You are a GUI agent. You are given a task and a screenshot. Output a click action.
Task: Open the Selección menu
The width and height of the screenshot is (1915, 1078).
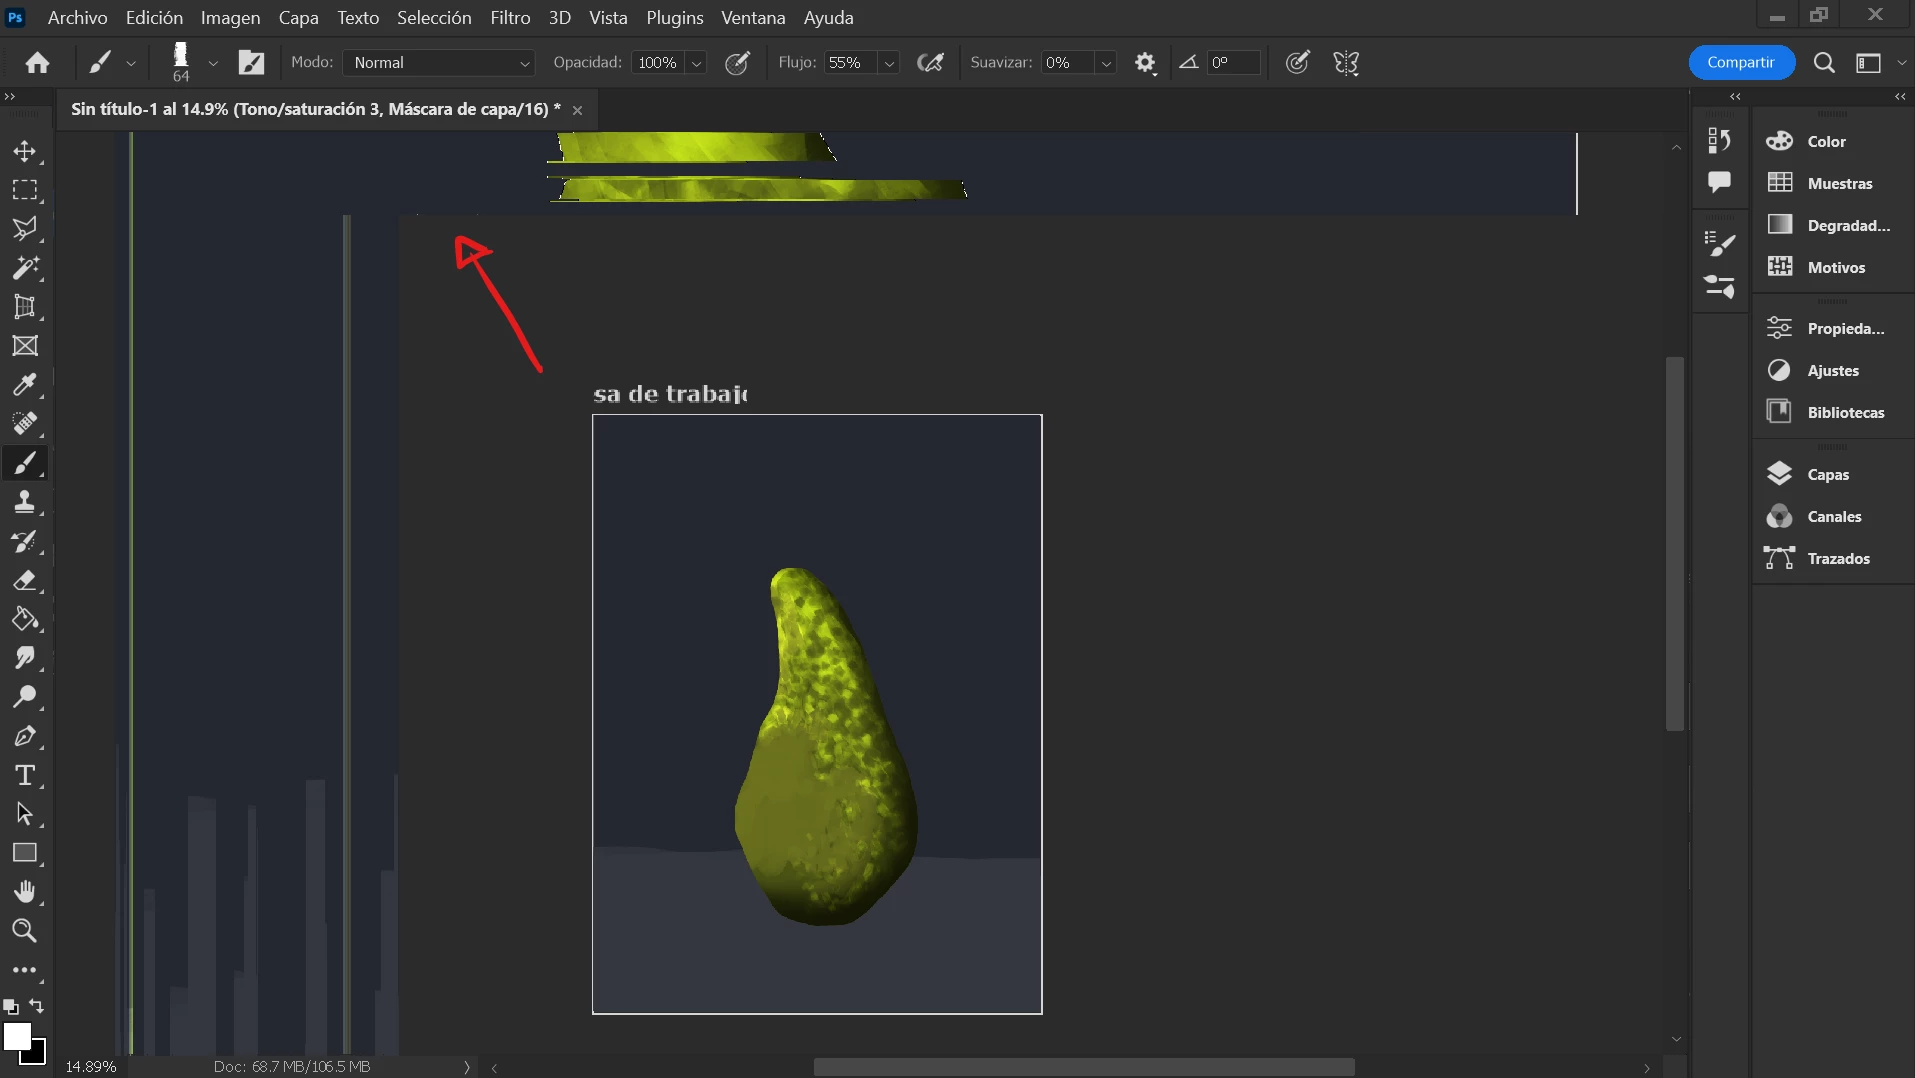pos(434,18)
